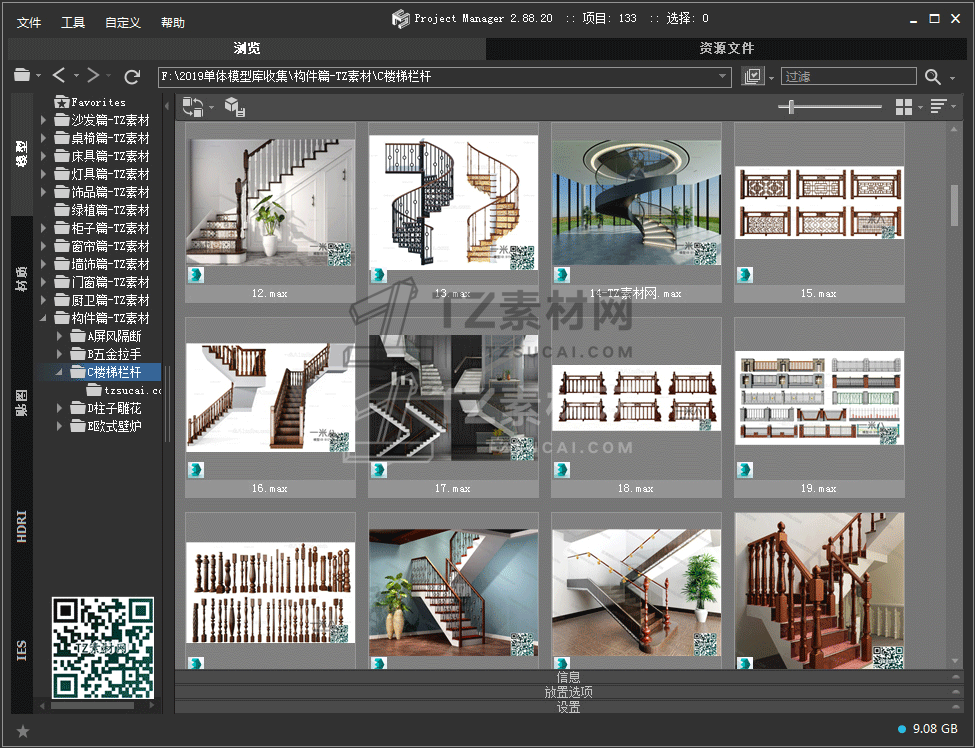This screenshot has height=748, width=975.
Task: Click the favorites star icon in status bar
Action: [23, 731]
